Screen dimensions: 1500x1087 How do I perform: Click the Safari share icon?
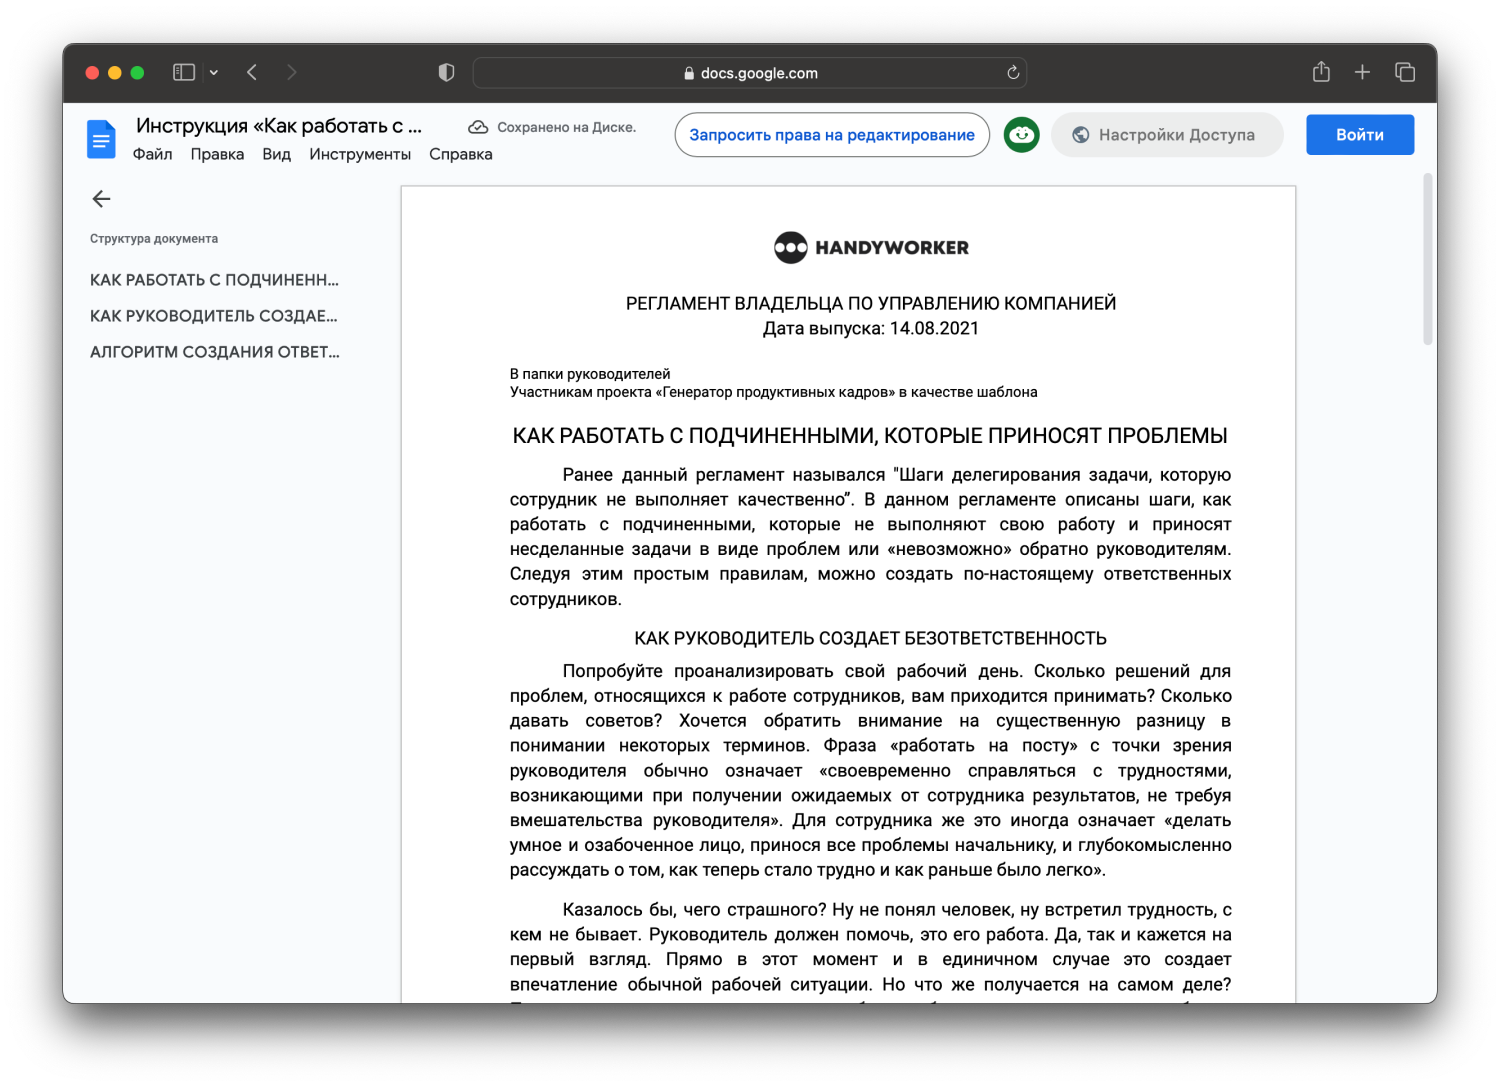[1321, 72]
